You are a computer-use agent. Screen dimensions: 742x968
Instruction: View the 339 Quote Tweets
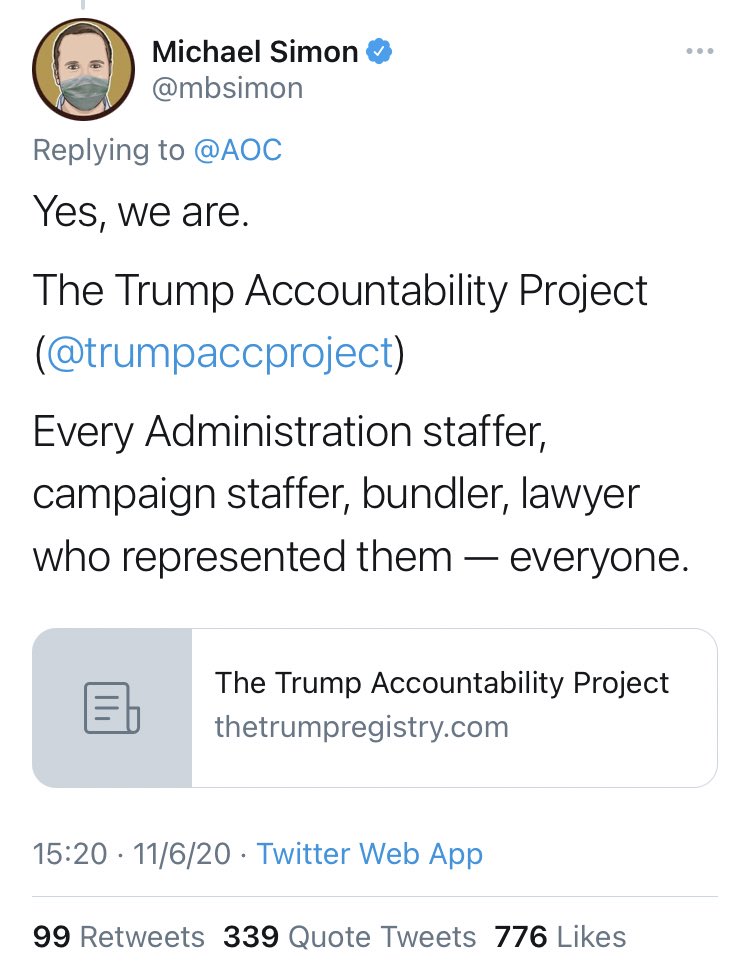349,936
